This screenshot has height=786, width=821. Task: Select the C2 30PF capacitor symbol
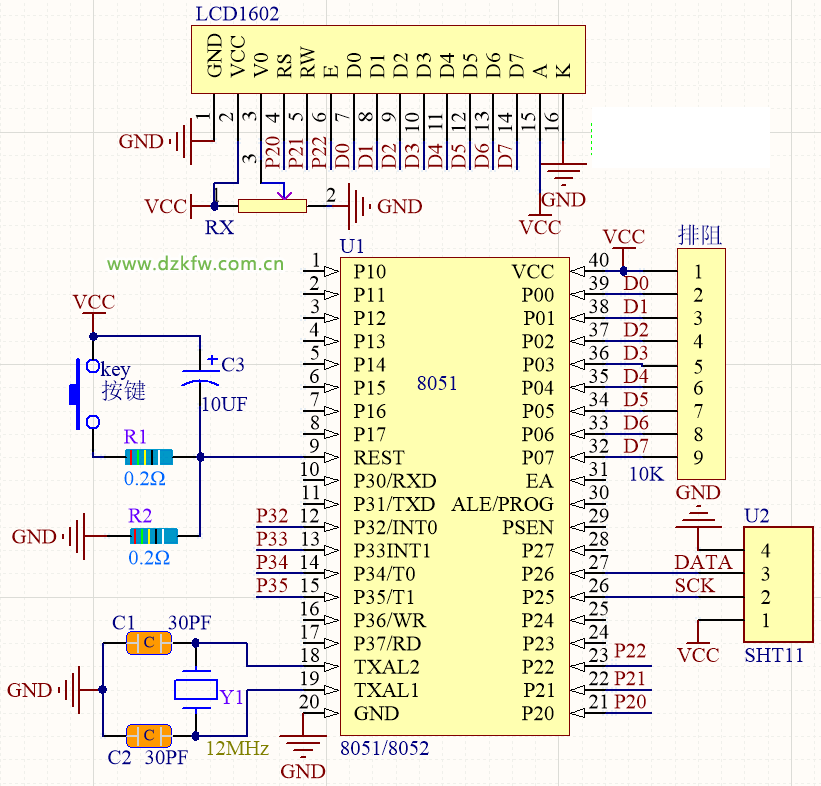coord(149,736)
